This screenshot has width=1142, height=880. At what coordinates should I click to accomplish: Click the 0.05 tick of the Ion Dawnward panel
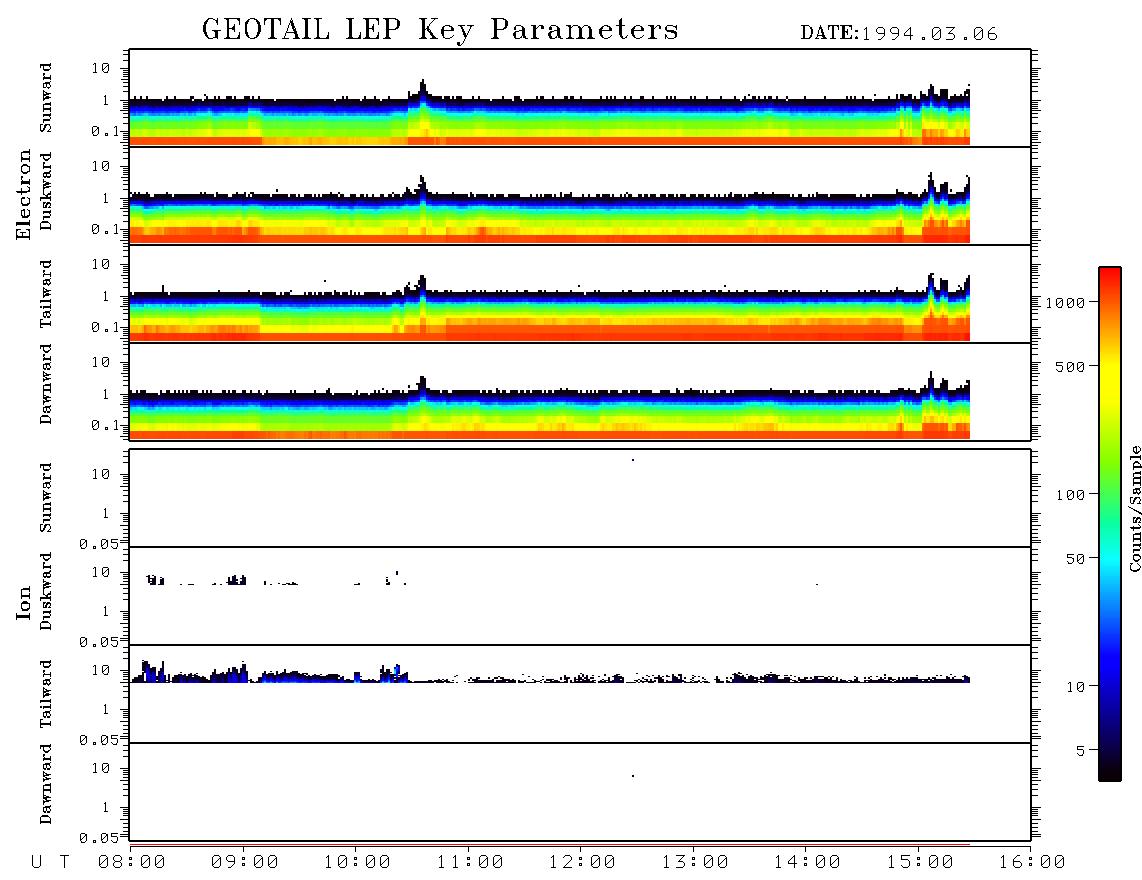(98, 838)
